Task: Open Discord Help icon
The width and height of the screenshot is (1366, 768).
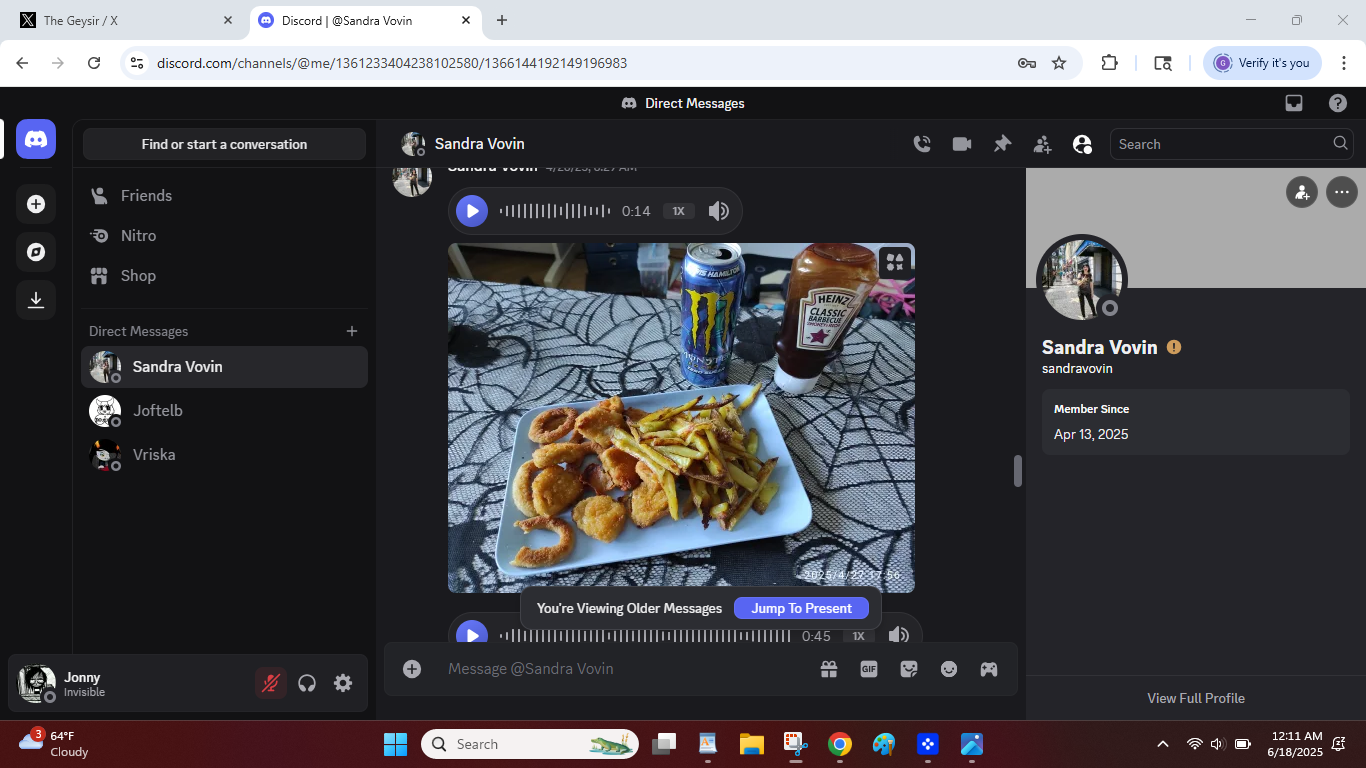Action: [x=1338, y=103]
